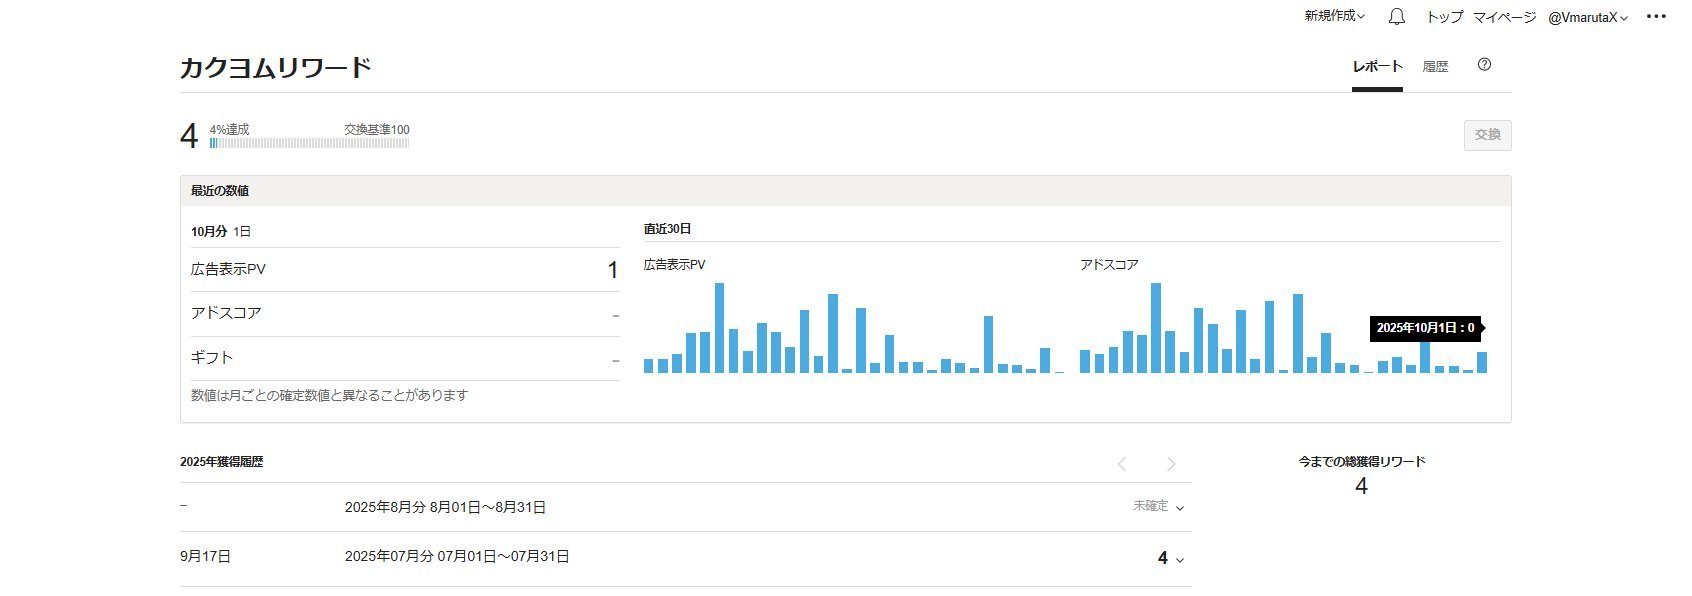
Task: Switch to the 履歴 tab
Action: pos(1435,66)
